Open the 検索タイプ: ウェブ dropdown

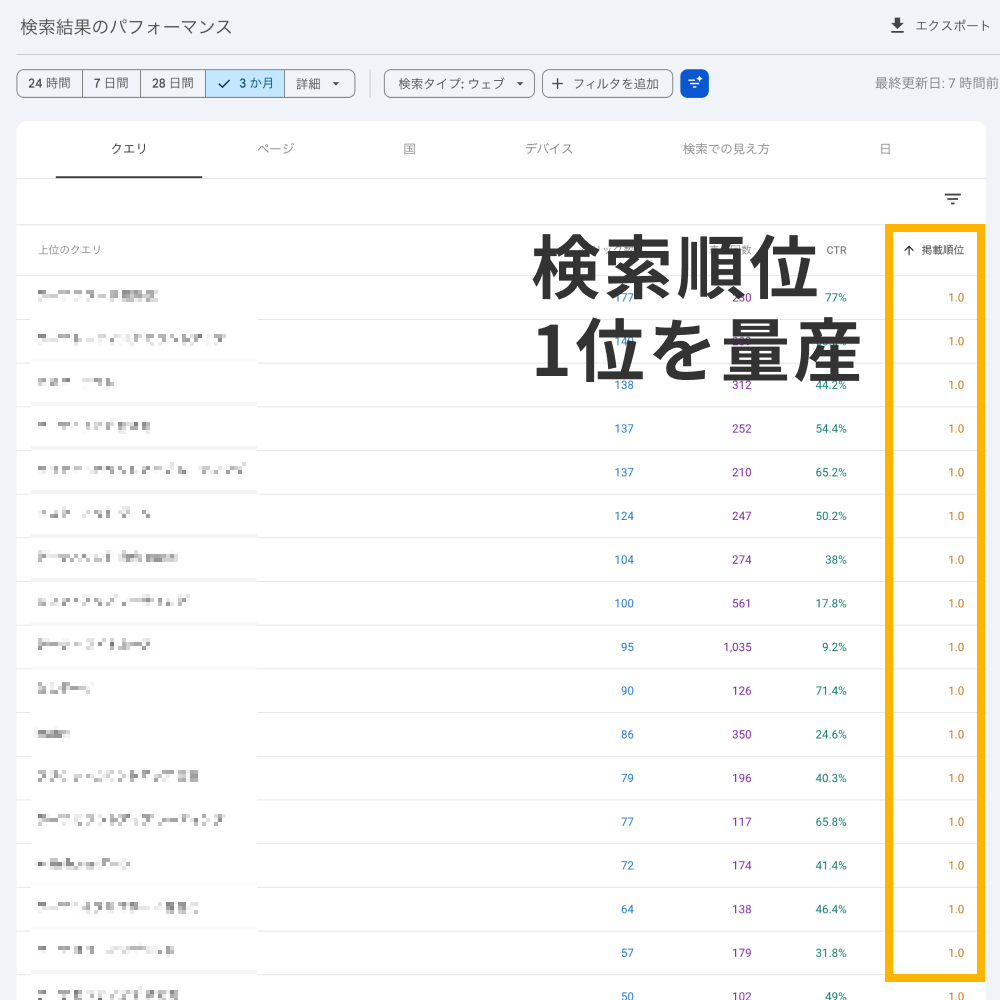tap(459, 84)
